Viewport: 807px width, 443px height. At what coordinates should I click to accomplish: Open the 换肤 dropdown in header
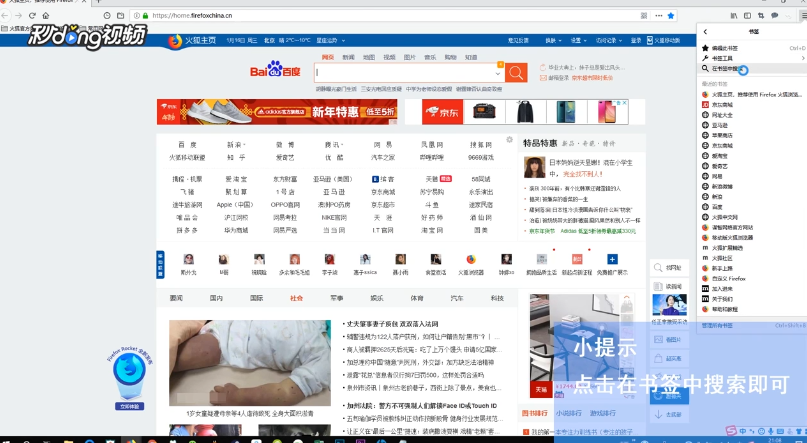(553, 40)
